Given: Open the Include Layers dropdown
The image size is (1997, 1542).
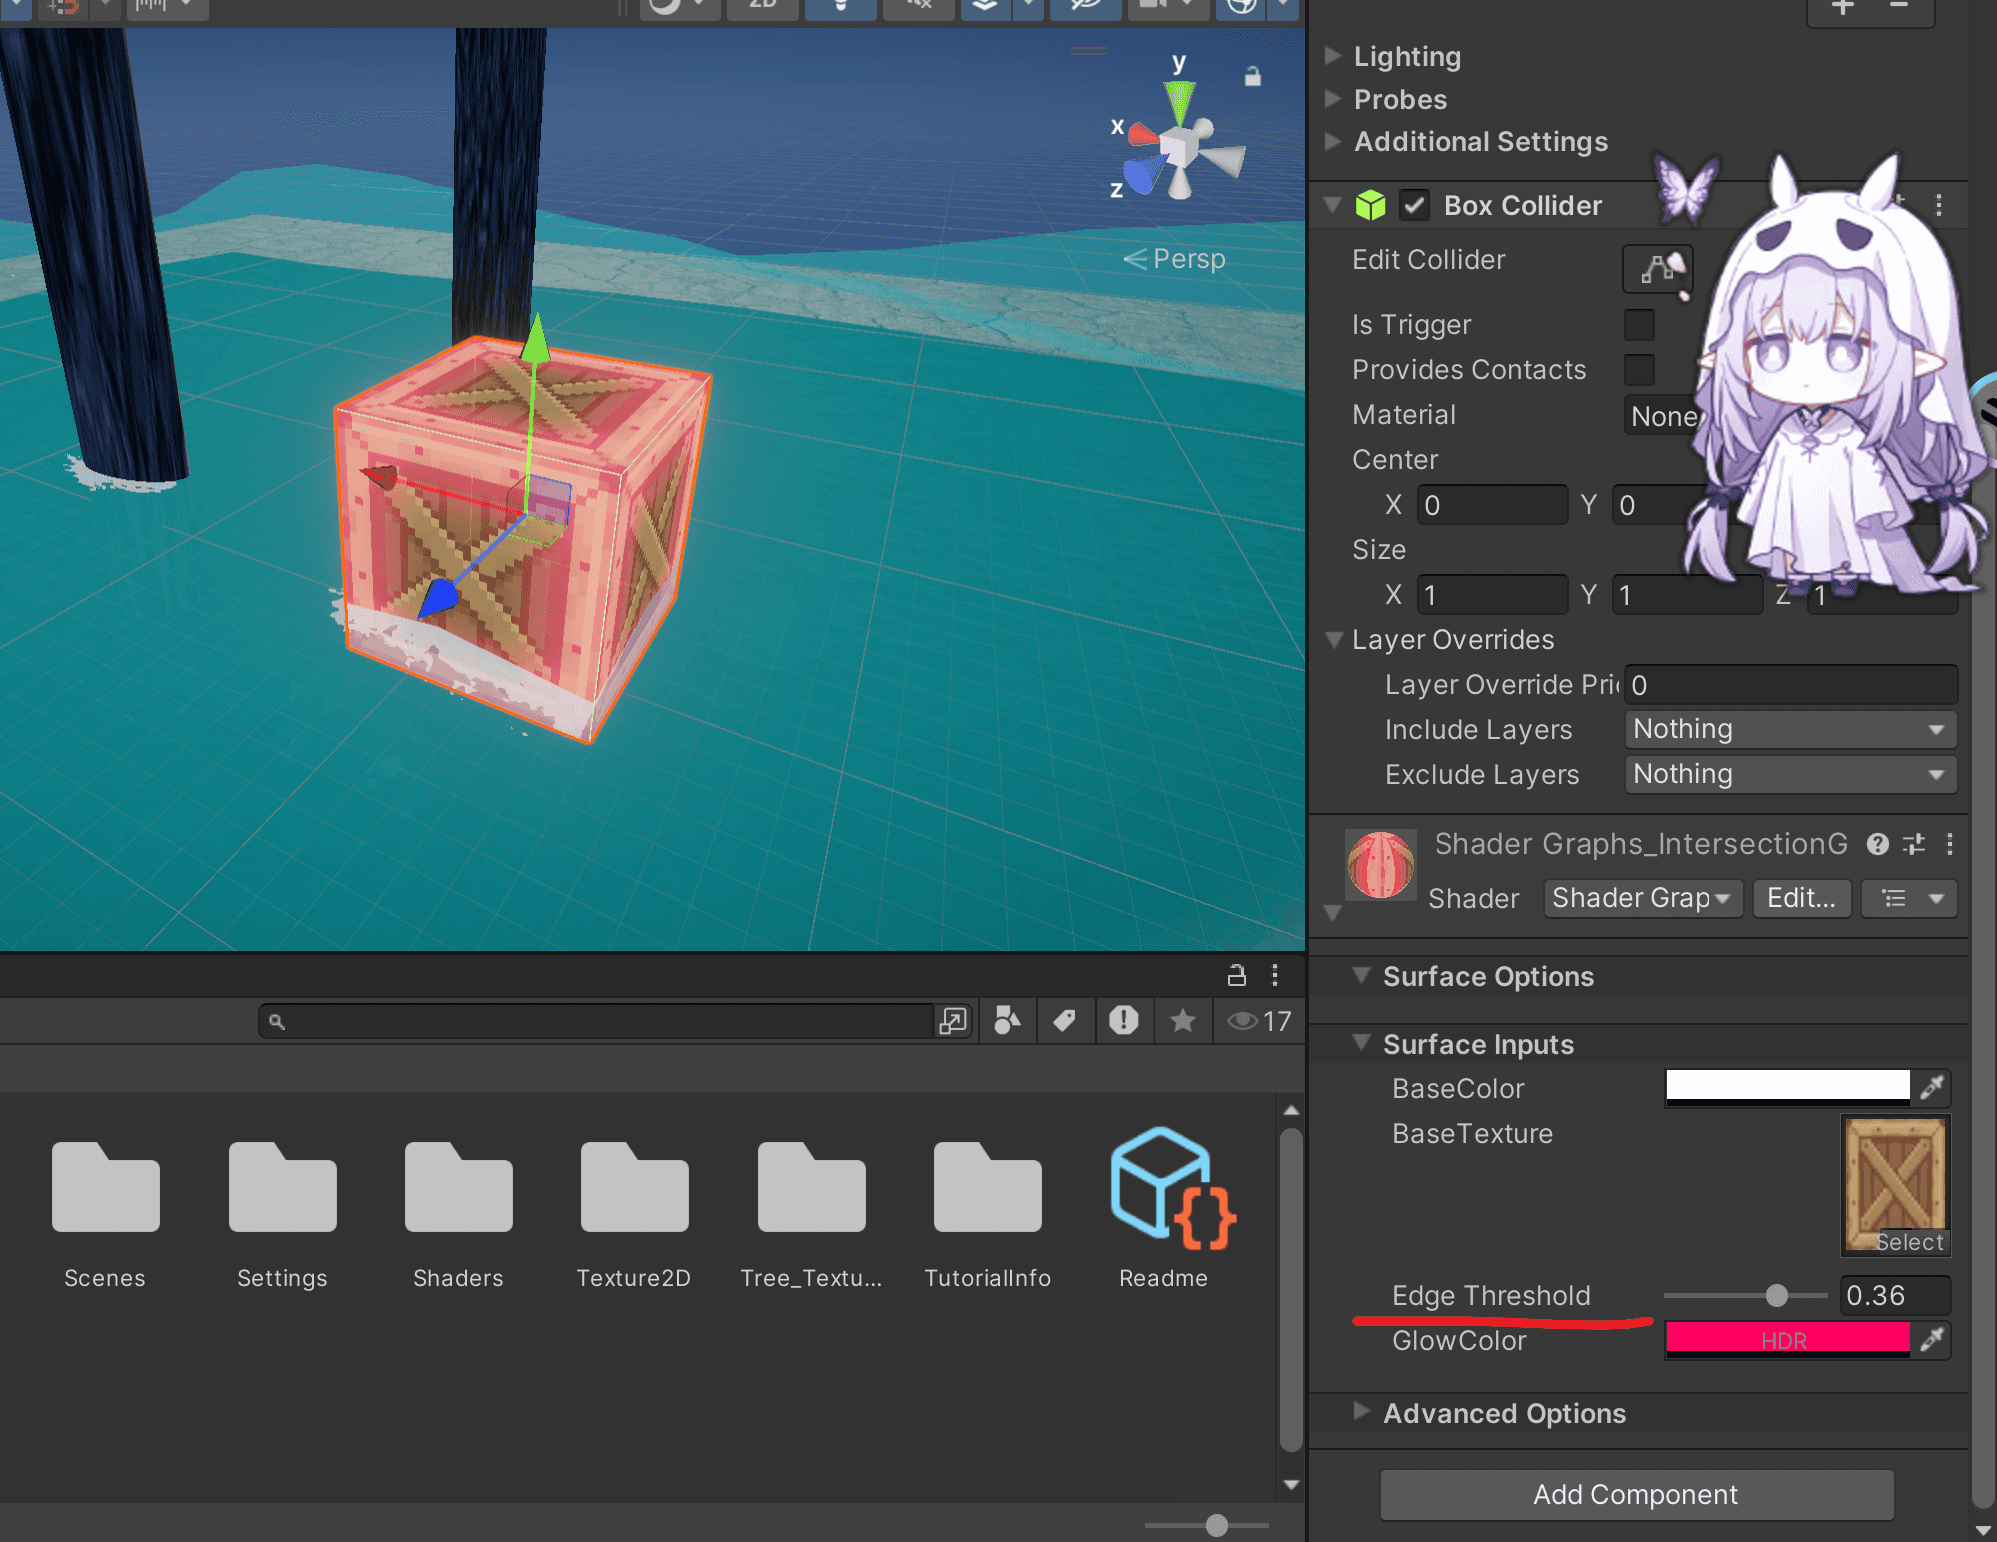Looking at the screenshot, I should coord(1790,730).
